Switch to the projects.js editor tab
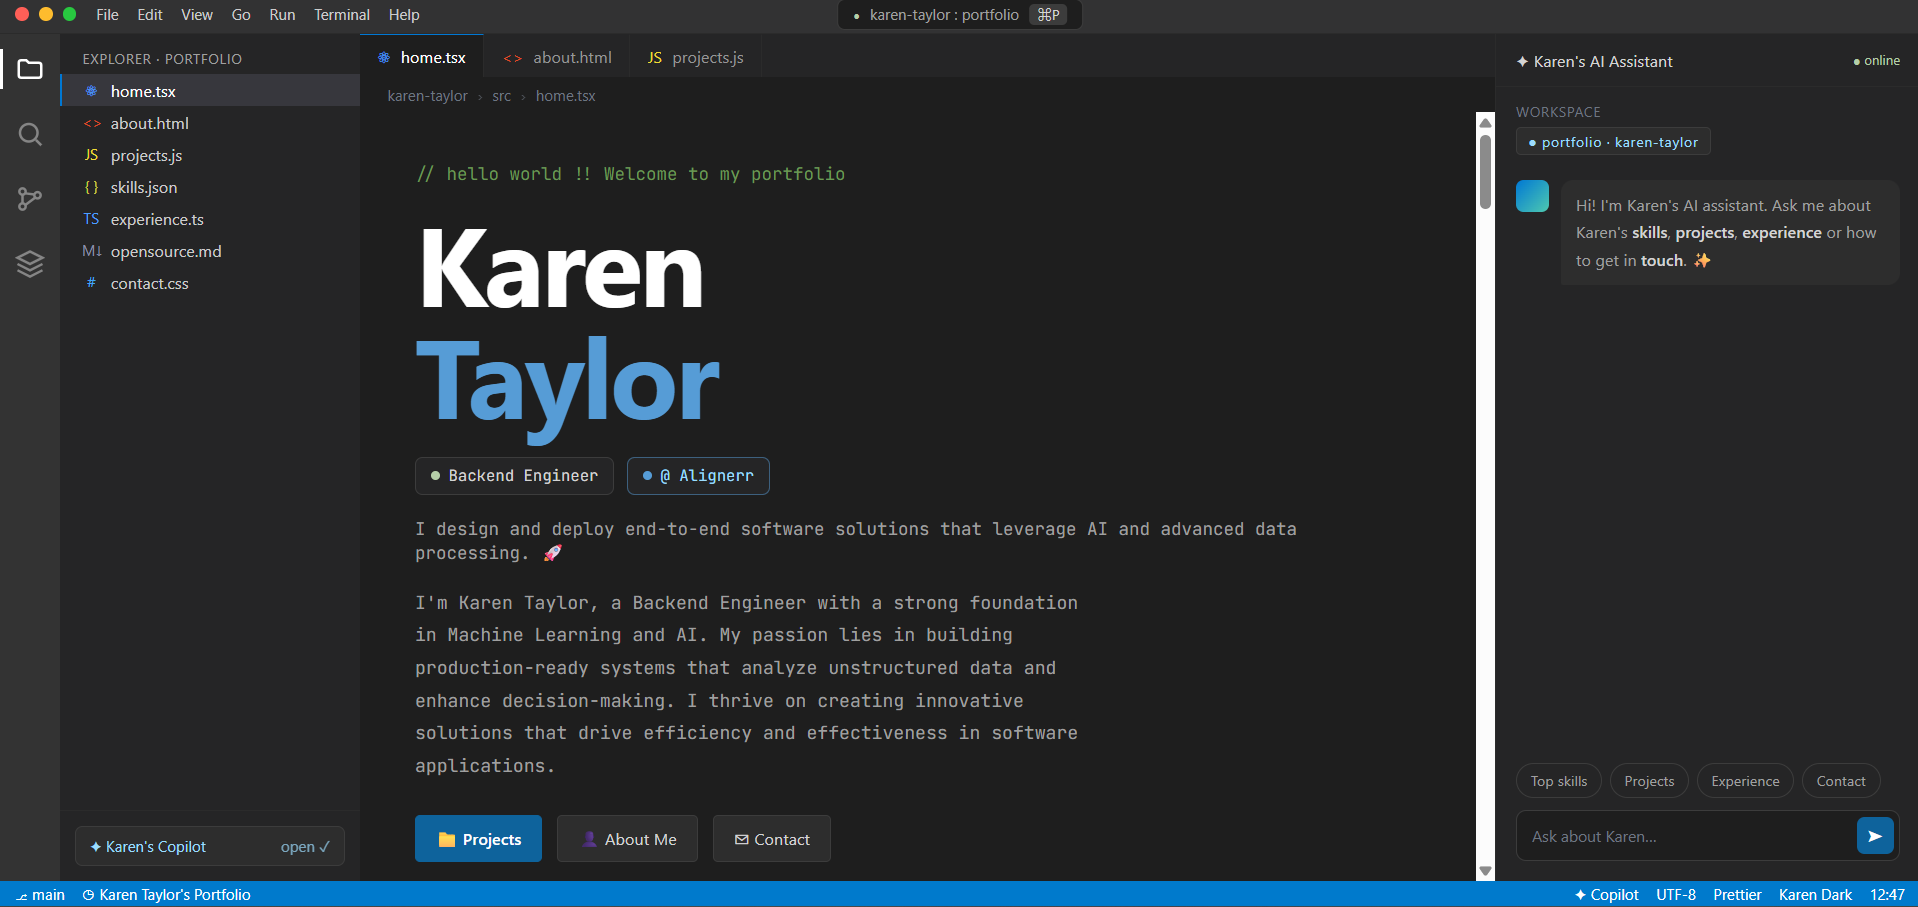Viewport: 1918px width, 907px height. [695, 57]
